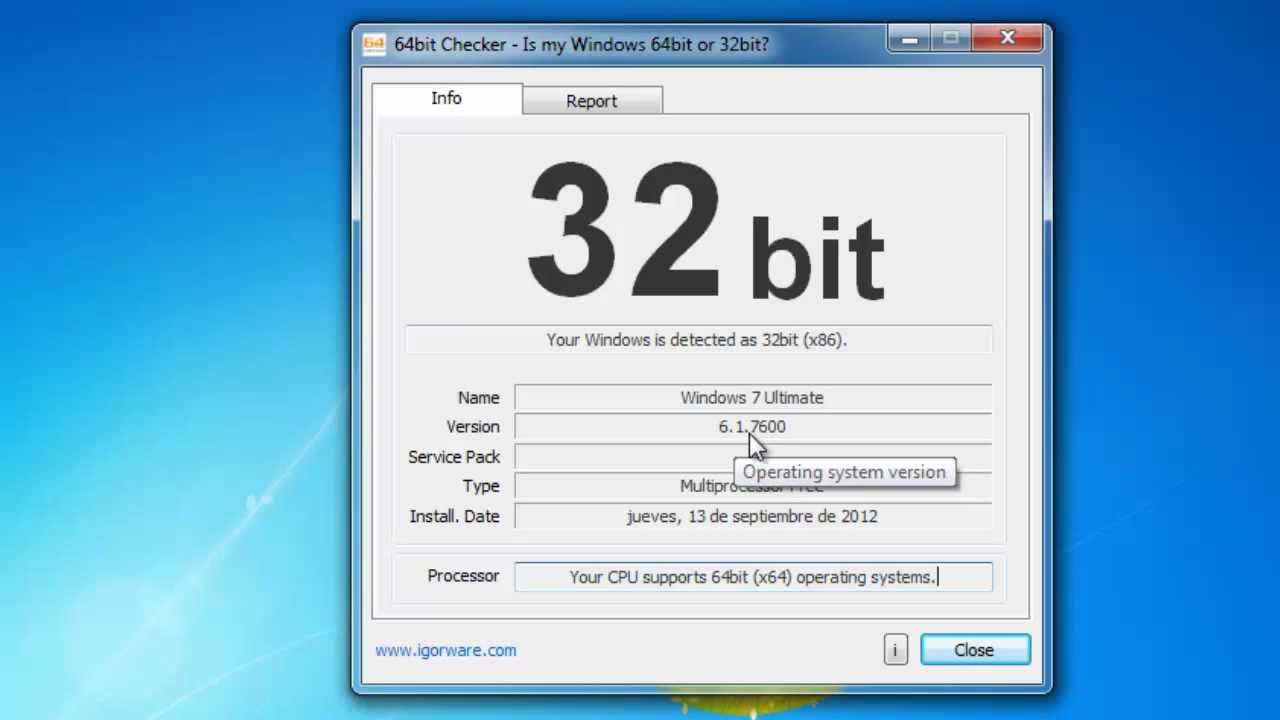
Task: Click the small 'i' about button
Action: (895, 650)
